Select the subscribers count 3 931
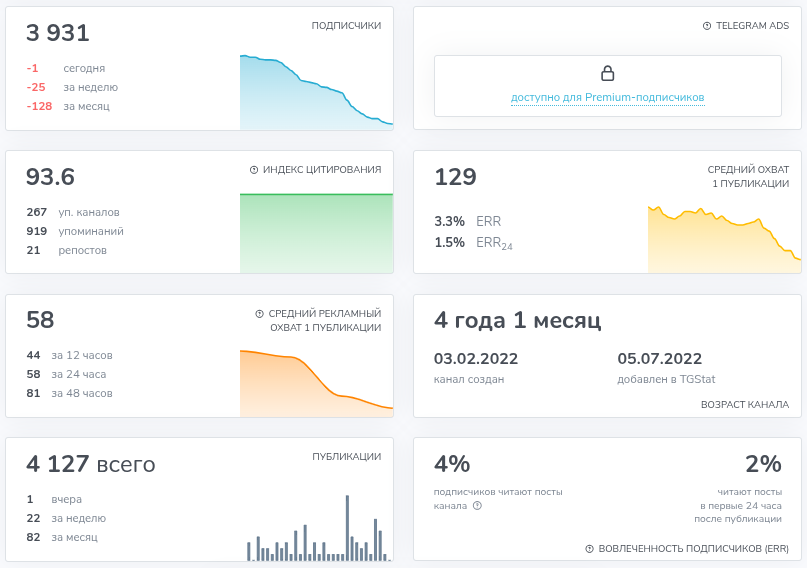Screen dimensions: 807x568 click(58, 33)
